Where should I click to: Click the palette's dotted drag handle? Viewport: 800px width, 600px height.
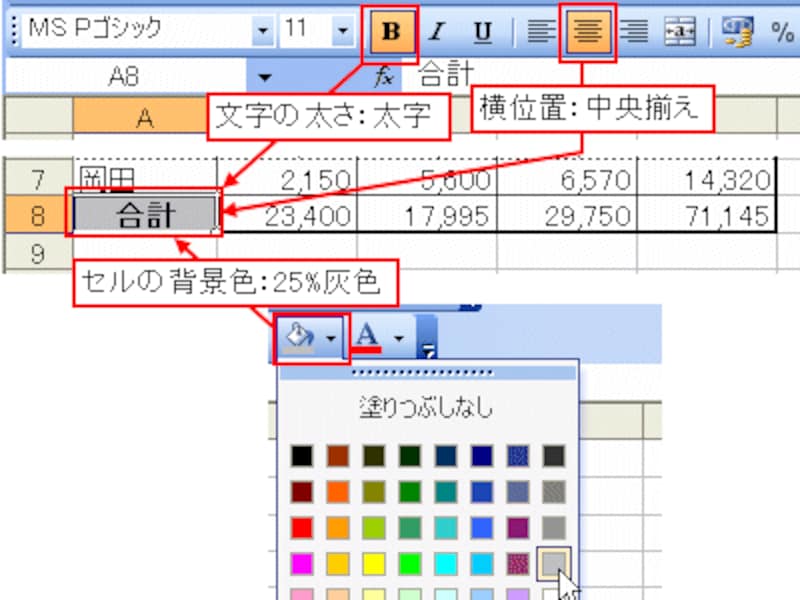click(x=428, y=373)
